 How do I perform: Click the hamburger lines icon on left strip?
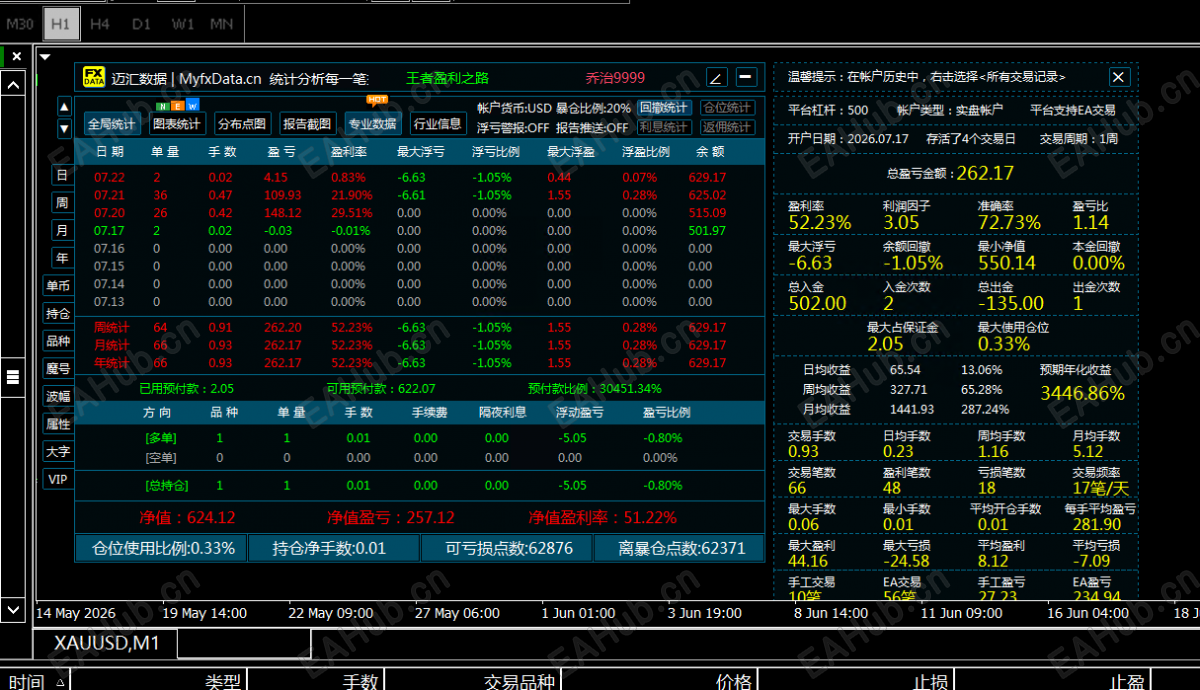pyautogui.click(x=13, y=377)
